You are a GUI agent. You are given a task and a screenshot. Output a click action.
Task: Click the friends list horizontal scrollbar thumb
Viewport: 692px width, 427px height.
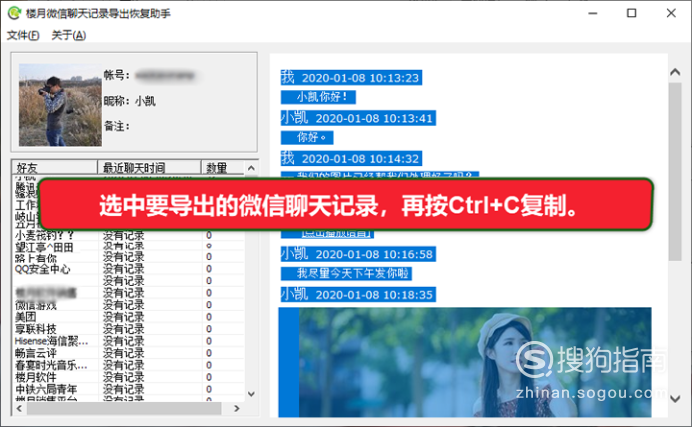pyautogui.click(x=124, y=408)
